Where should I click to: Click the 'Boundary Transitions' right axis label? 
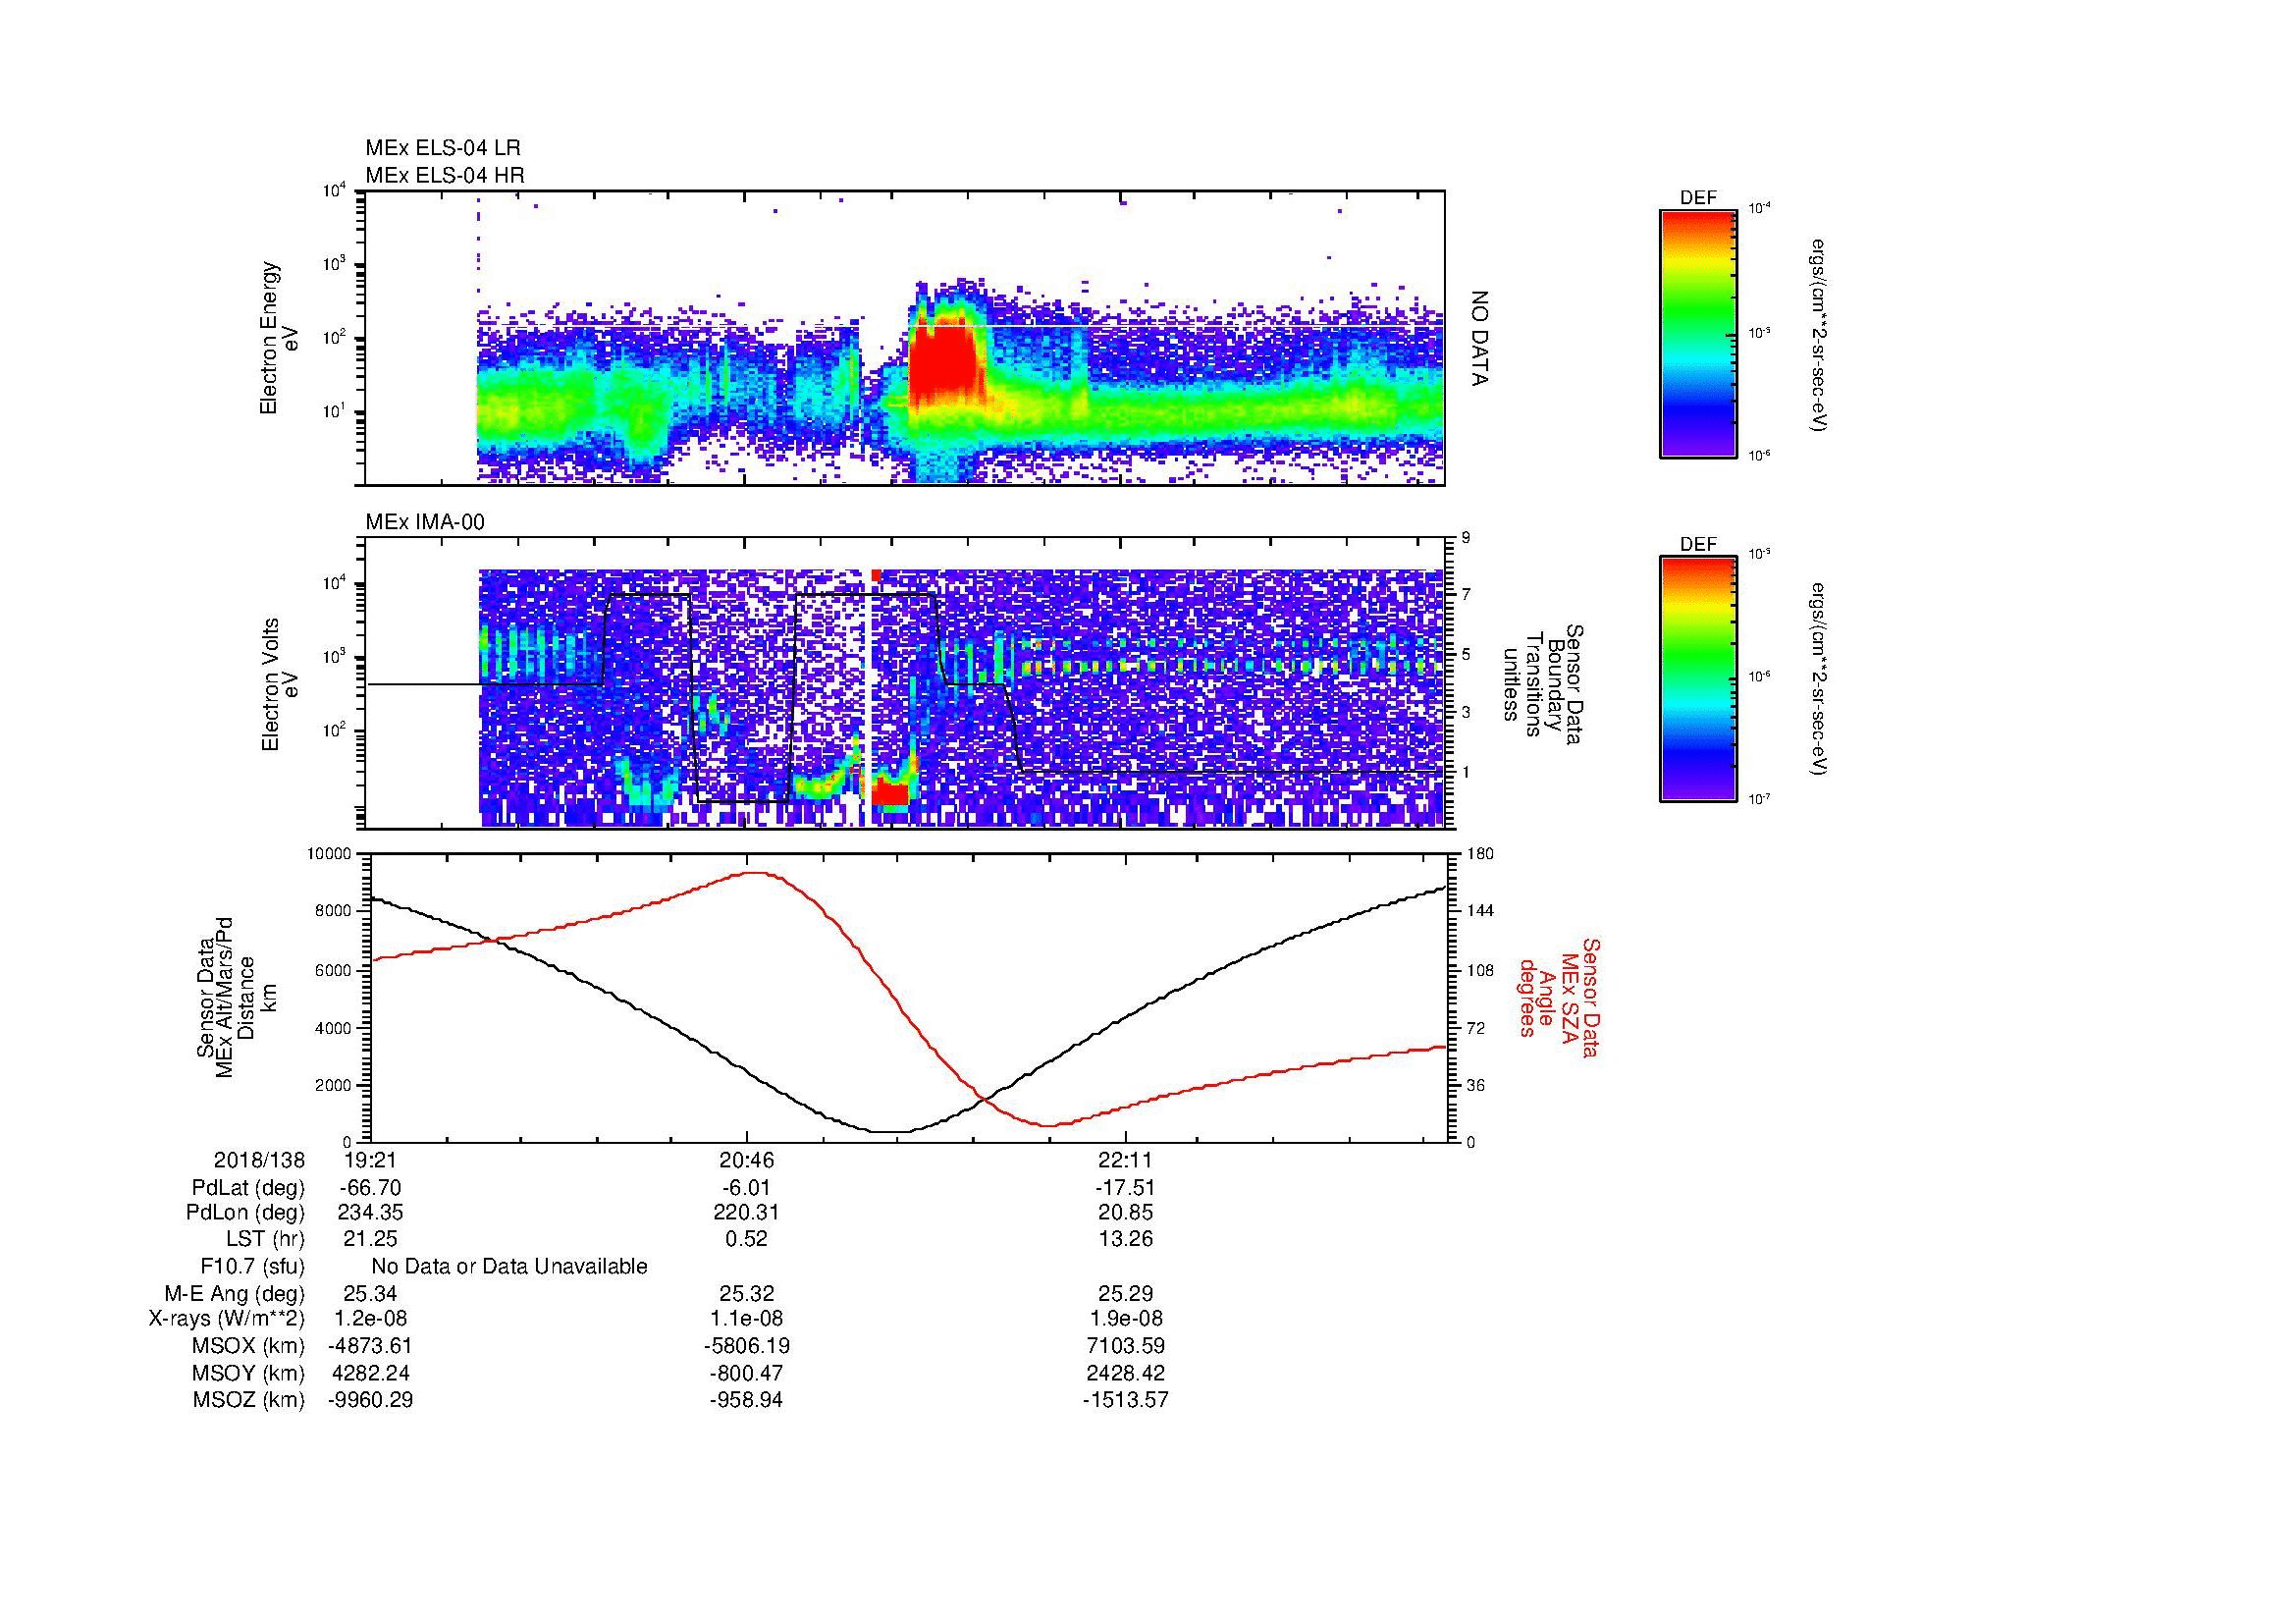click(x=1544, y=685)
